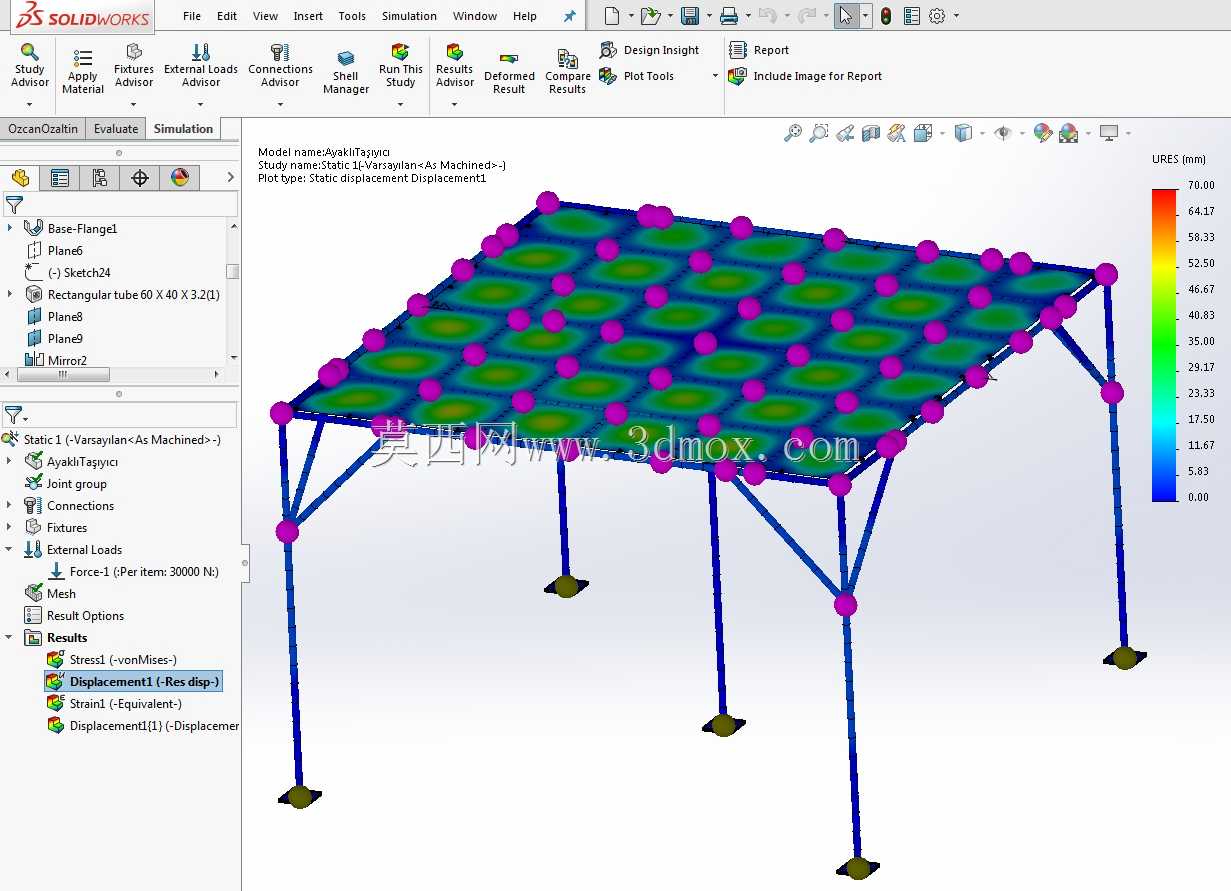The height and width of the screenshot is (891, 1231).
Task: Select the Deformed Result tool
Action: 509,73
